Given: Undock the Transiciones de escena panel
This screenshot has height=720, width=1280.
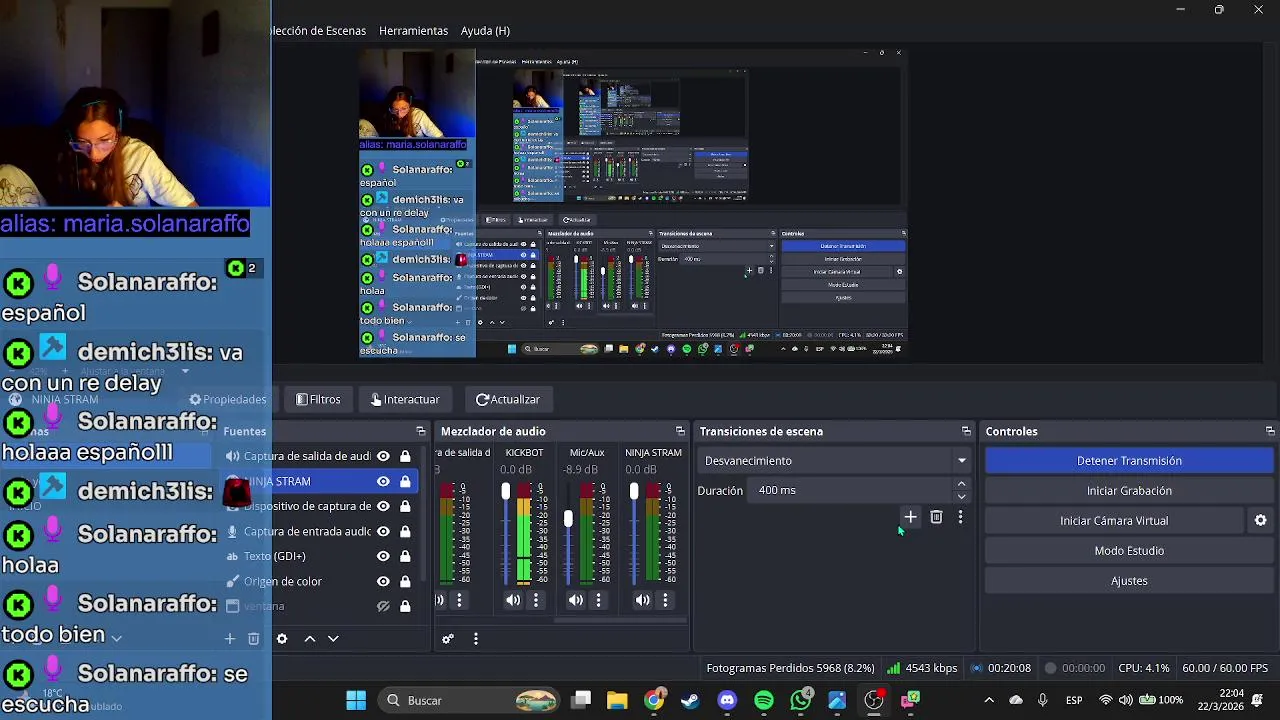Looking at the screenshot, I should click(966, 431).
